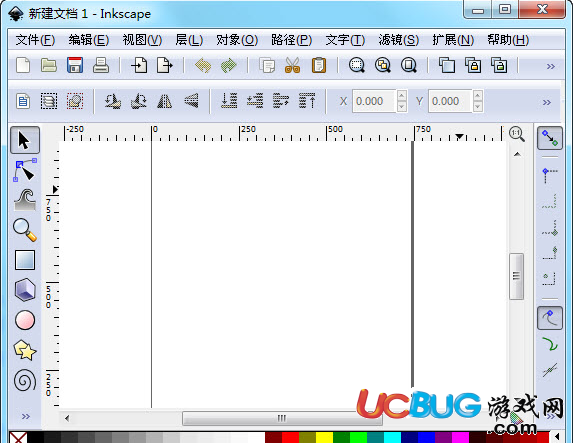Zoom to fit drawing icon
573x443 pixels.
point(383,65)
